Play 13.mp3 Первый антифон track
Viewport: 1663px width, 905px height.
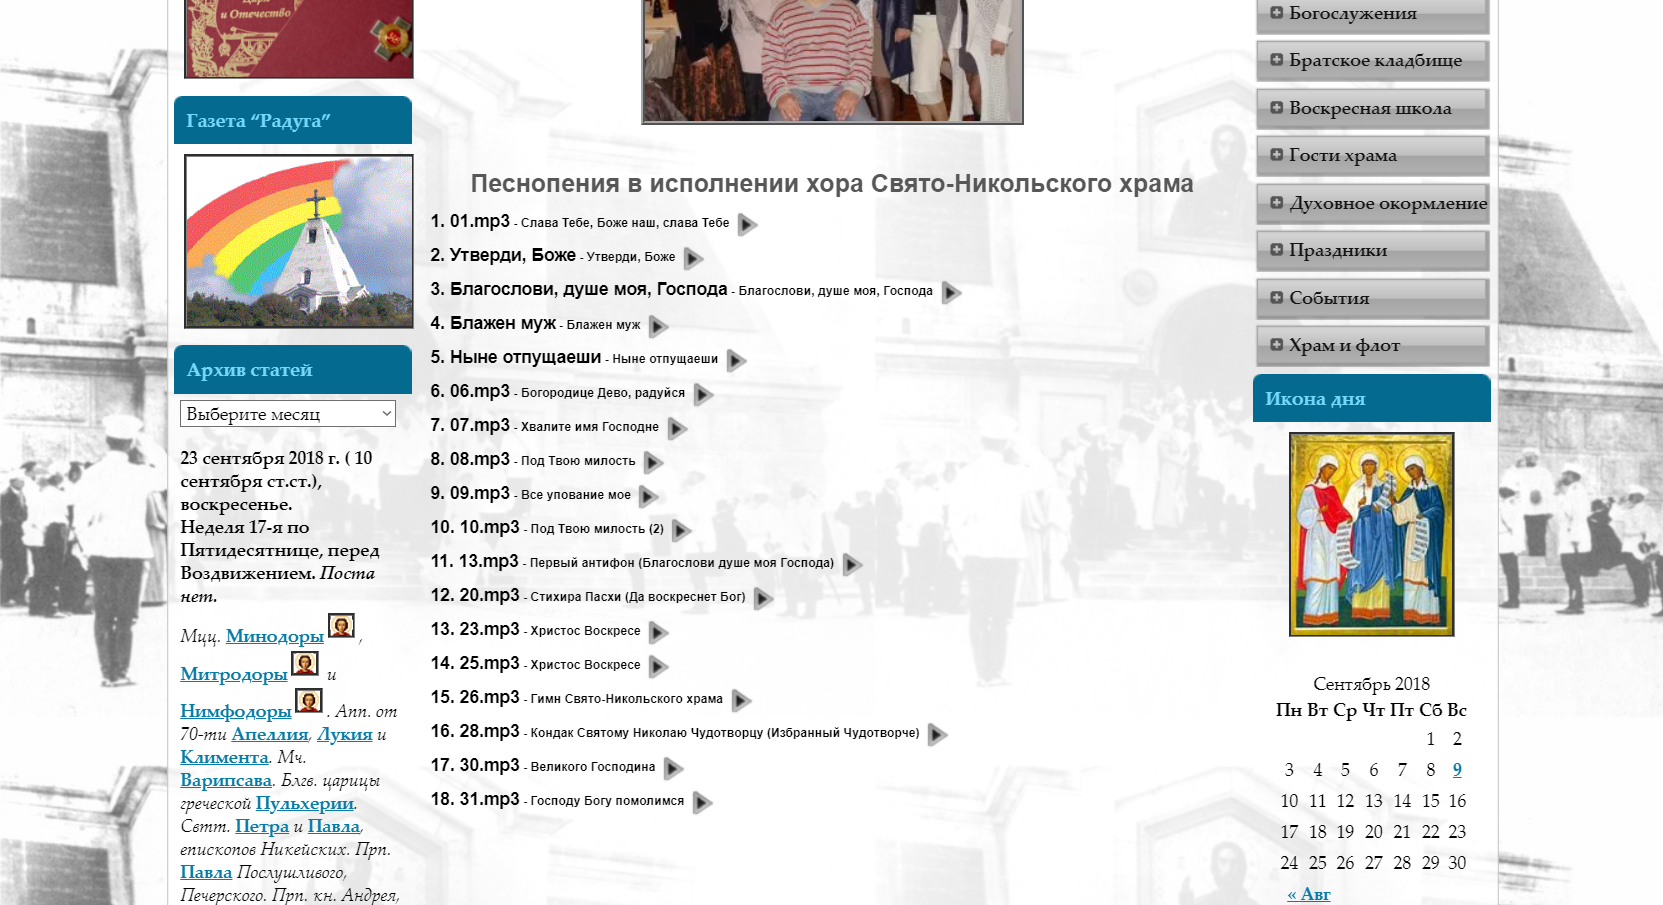coord(852,564)
